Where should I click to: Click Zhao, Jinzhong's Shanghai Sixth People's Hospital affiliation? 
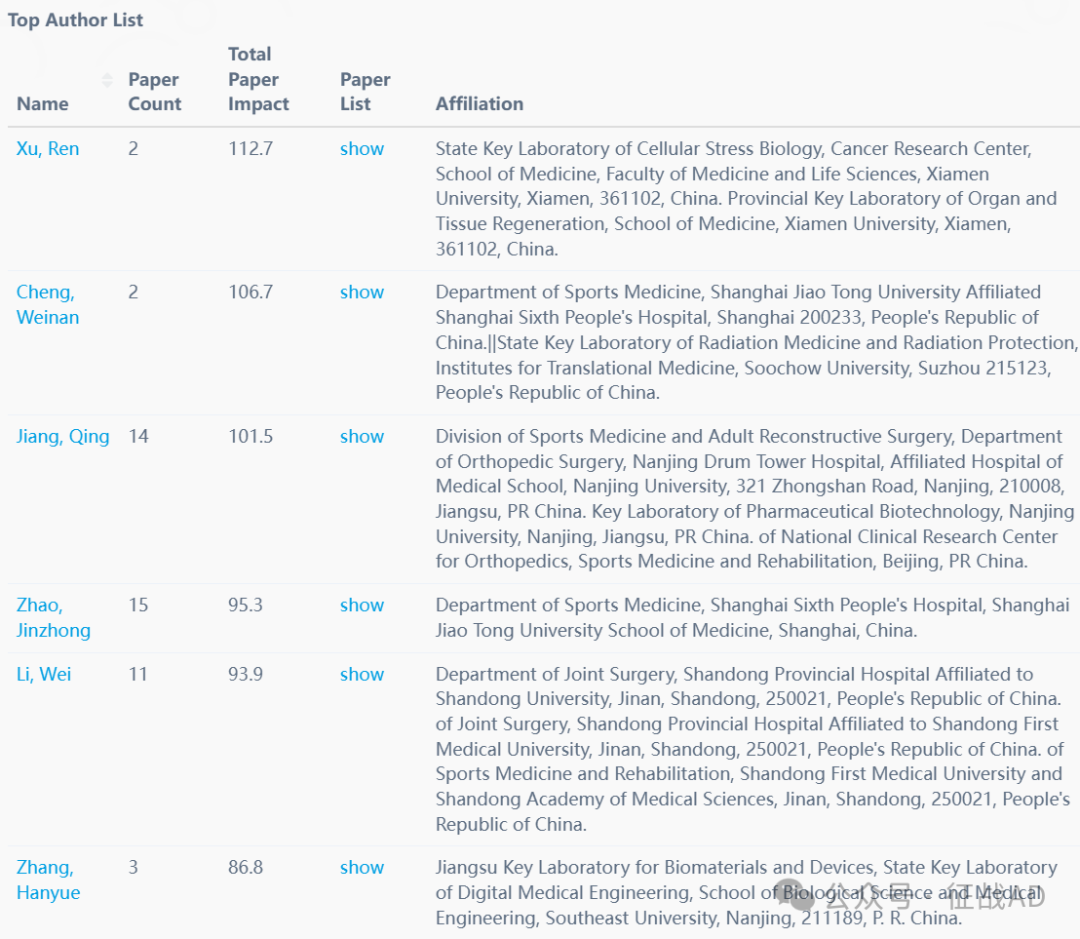(752, 618)
